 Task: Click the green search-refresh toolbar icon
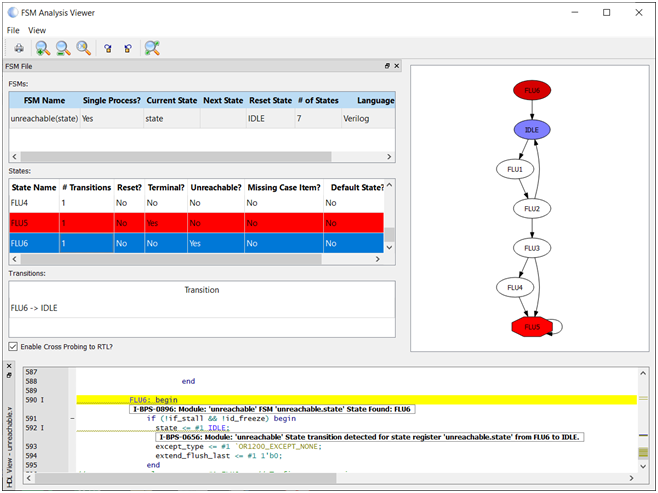[x=152, y=48]
